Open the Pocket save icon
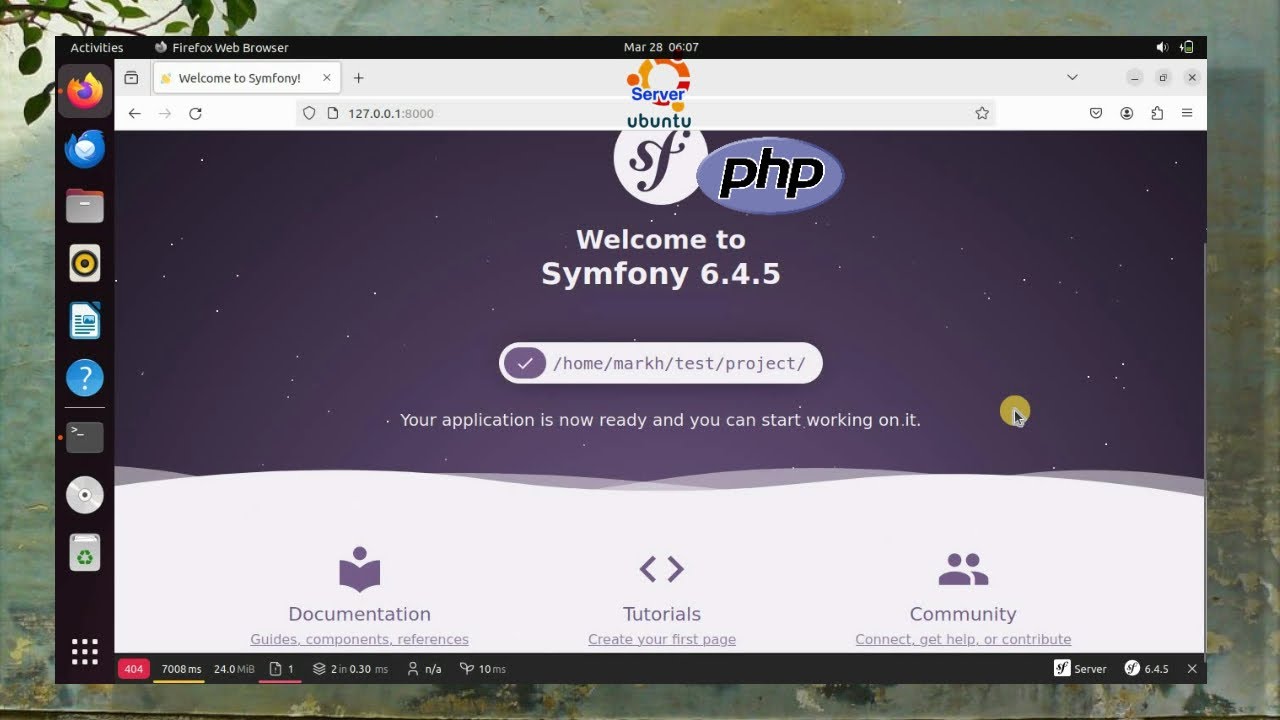 pyautogui.click(x=1096, y=113)
